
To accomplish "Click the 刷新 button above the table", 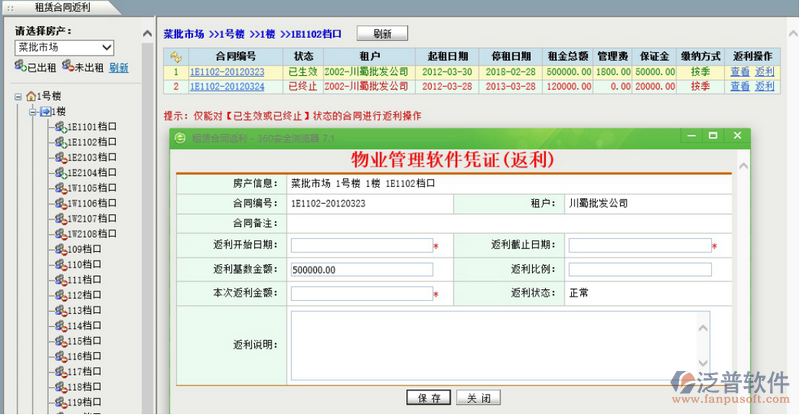I will (382, 34).
